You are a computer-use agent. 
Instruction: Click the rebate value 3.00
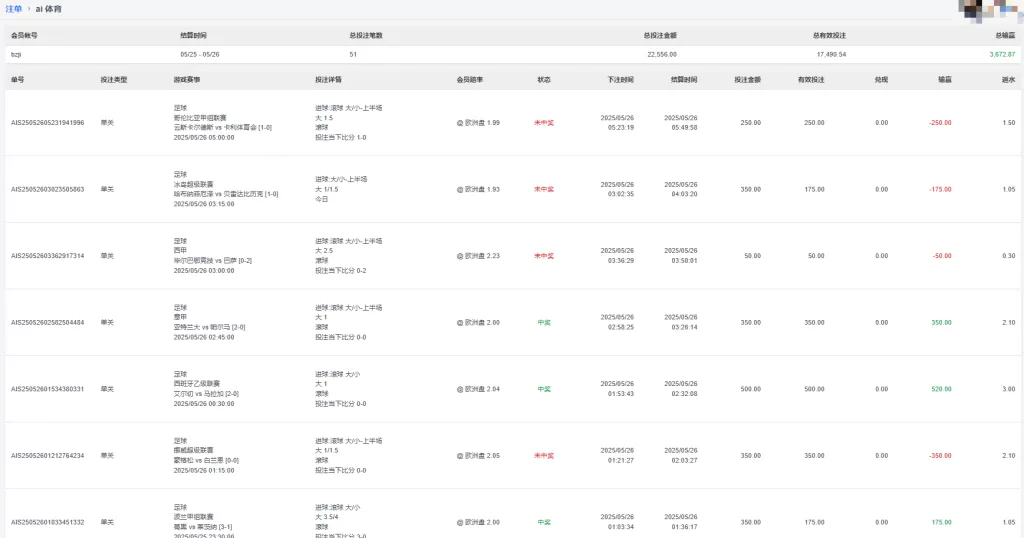click(x=1009, y=389)
